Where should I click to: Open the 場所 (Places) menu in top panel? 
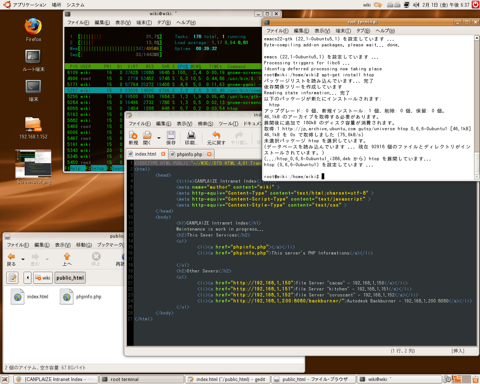(56, 5)
